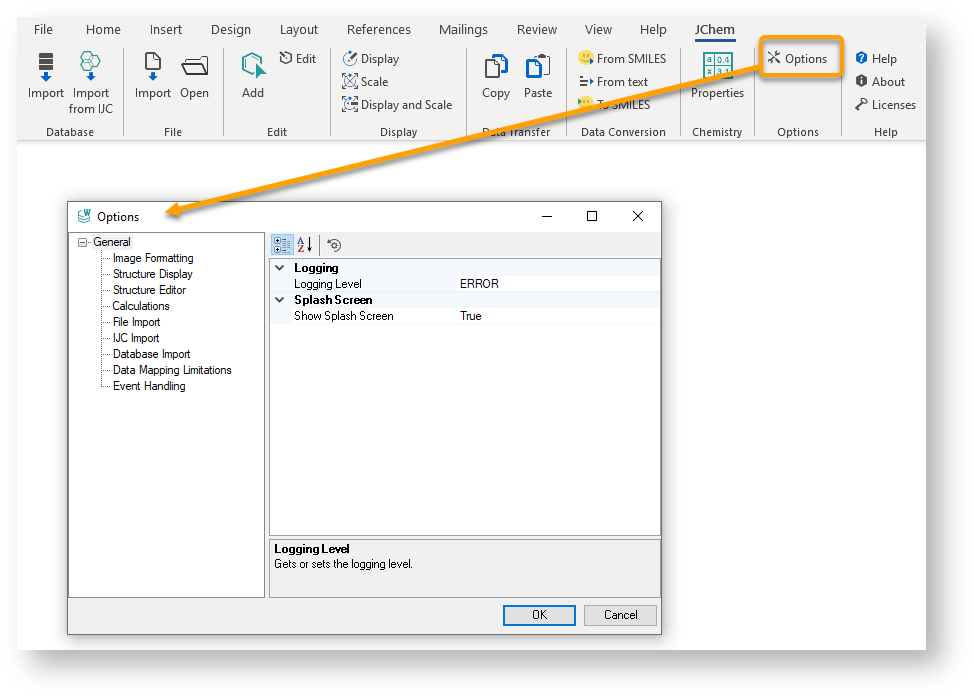Click the Import database icon

(x=45, y=68)
